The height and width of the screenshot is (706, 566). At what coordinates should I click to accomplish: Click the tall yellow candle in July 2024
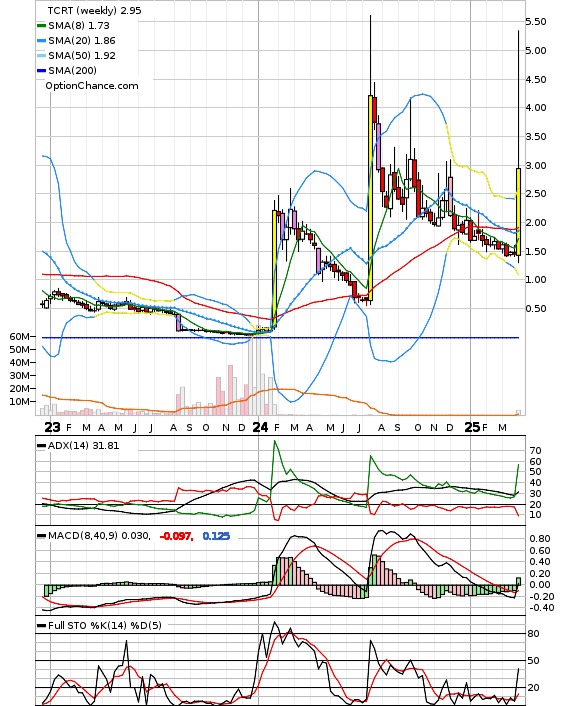[x=370, y=198]
